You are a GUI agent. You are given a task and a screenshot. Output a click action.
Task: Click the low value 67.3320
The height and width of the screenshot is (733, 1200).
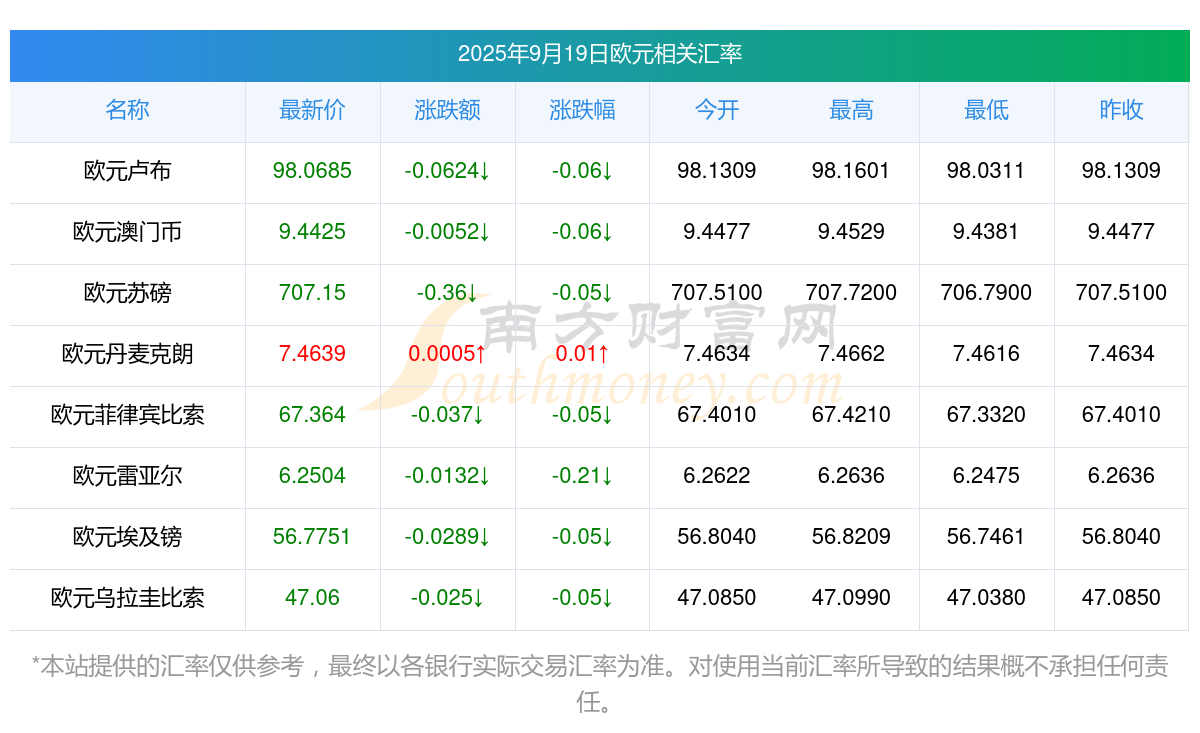tap(986, 415)
